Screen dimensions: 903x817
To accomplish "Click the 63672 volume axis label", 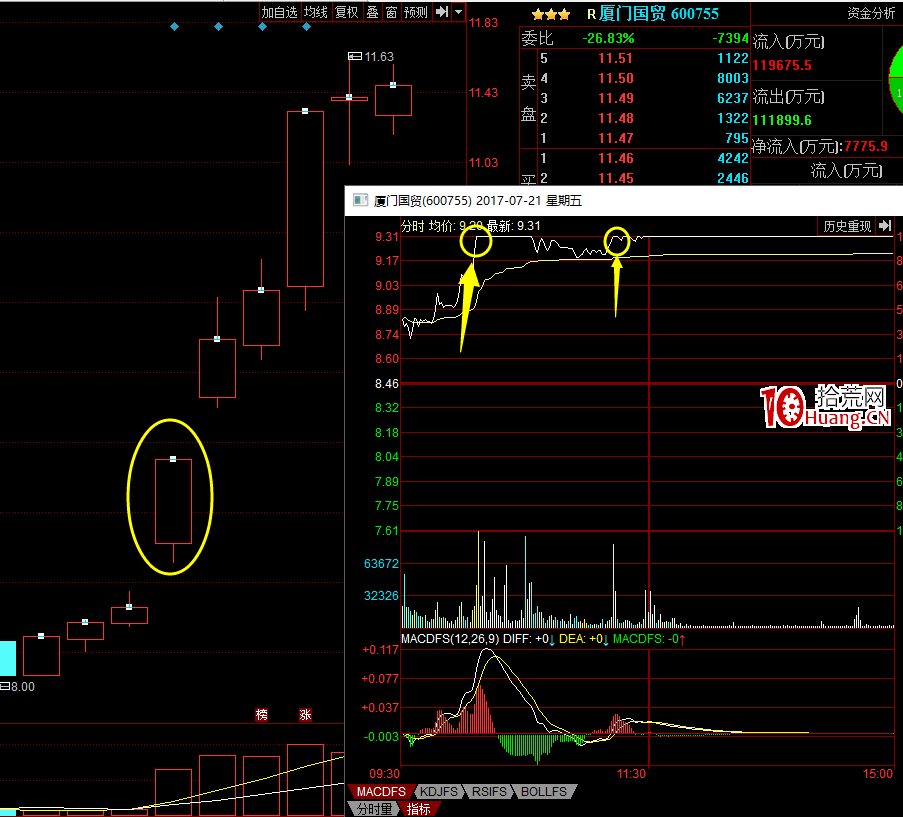I will tap(381, 564).
